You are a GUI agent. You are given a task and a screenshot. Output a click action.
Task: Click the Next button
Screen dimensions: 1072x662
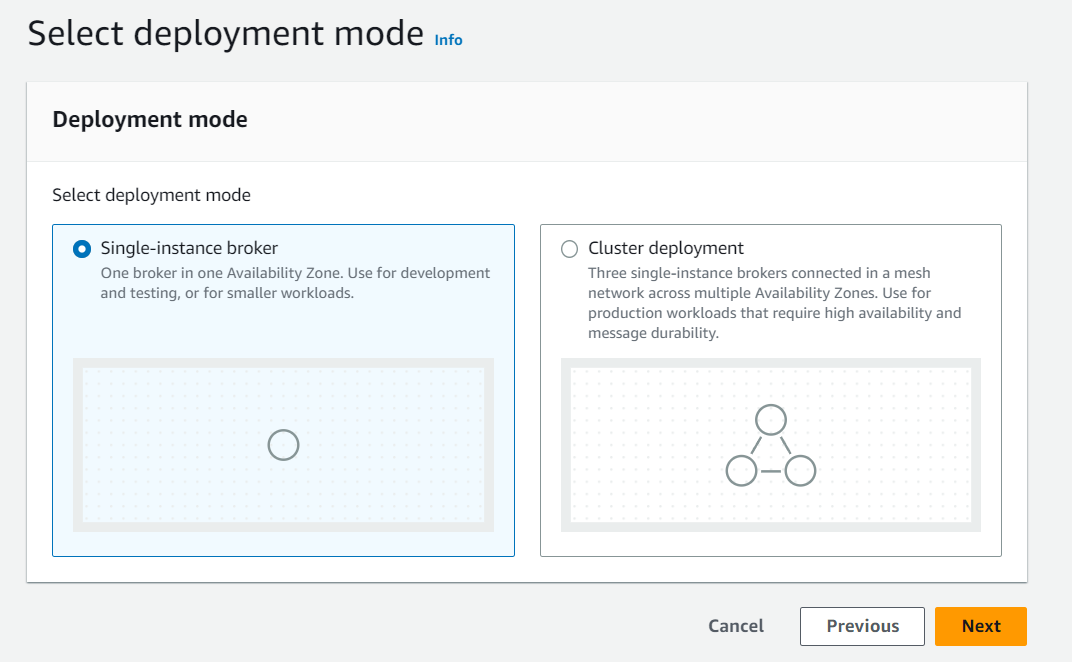click(x=980, y=626)
